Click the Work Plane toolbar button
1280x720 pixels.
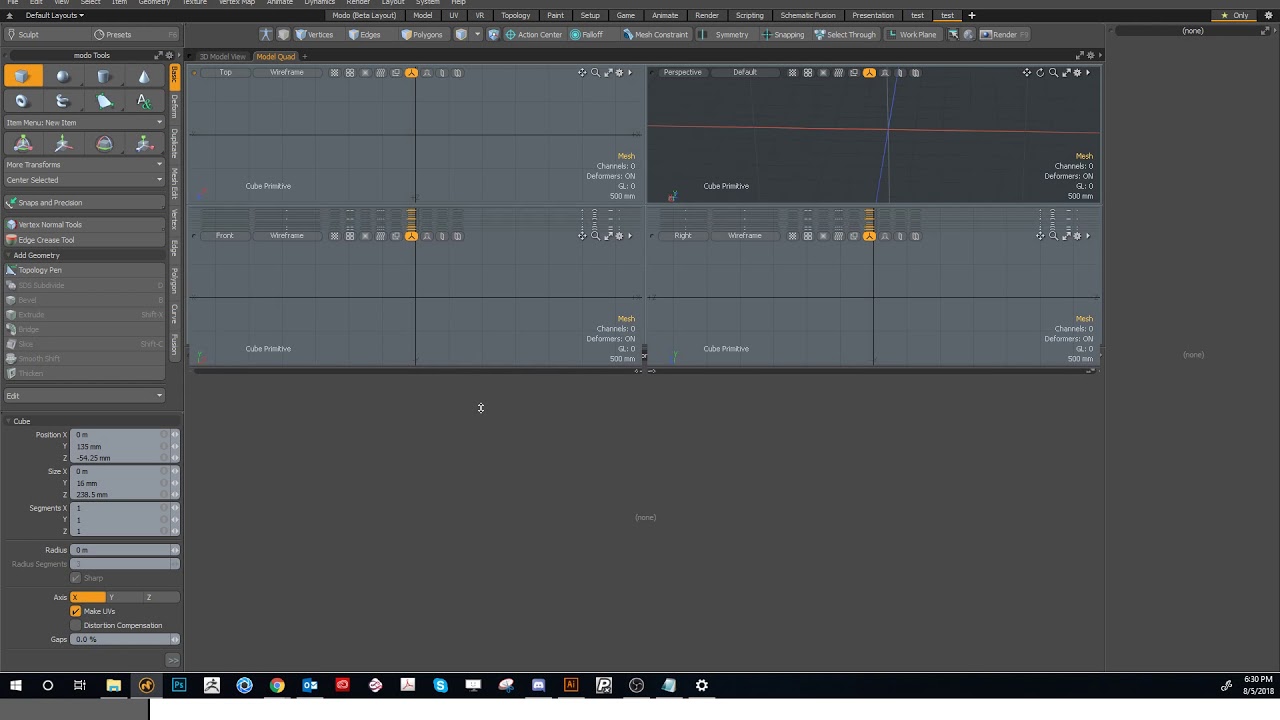click(x=911, y=34)
